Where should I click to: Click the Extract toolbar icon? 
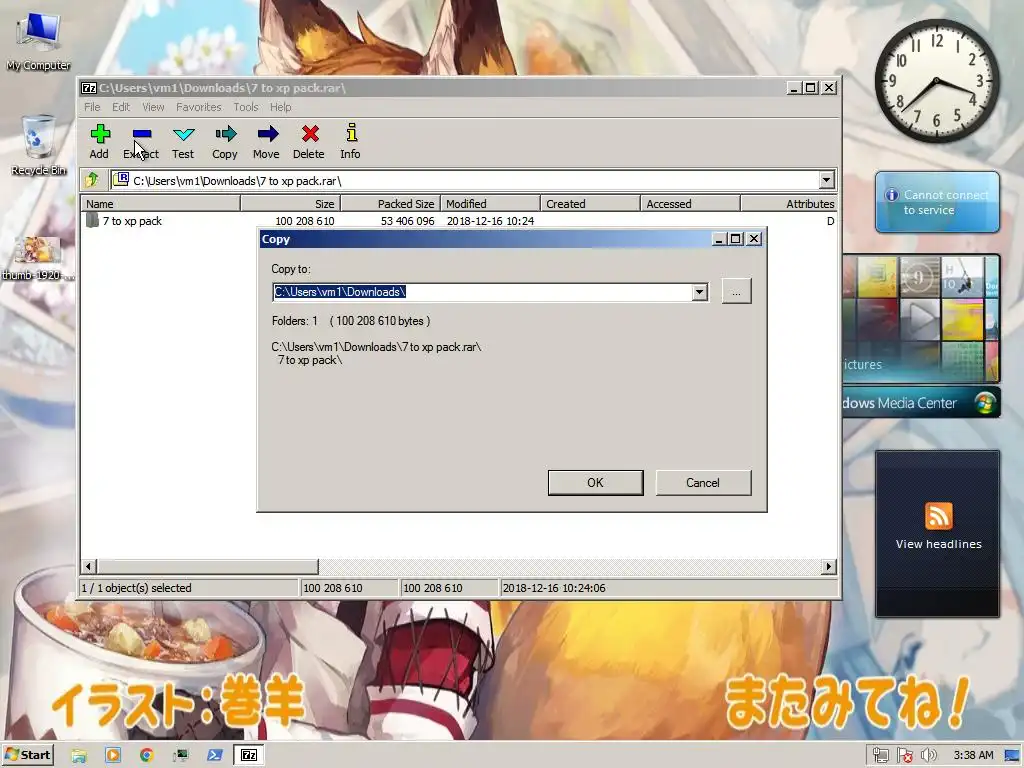click(142, 135)
